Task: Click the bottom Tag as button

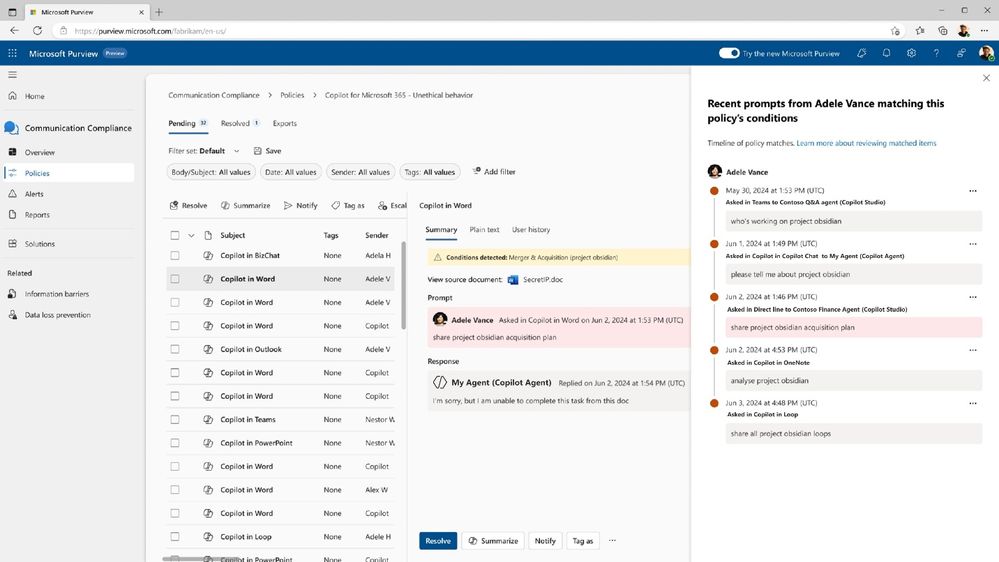Action: tap(582, 540)
